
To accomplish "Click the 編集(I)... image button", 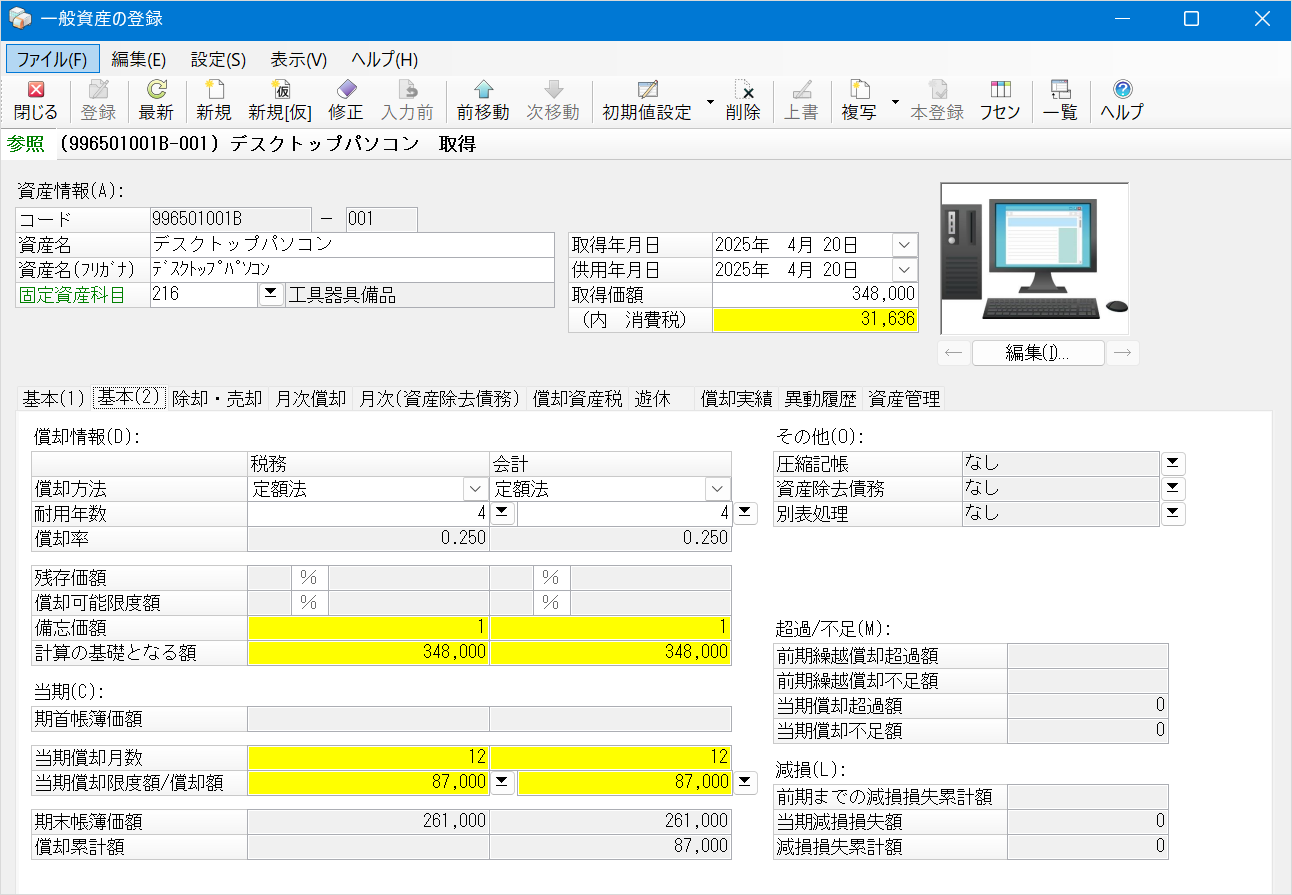I will 1038,352.
